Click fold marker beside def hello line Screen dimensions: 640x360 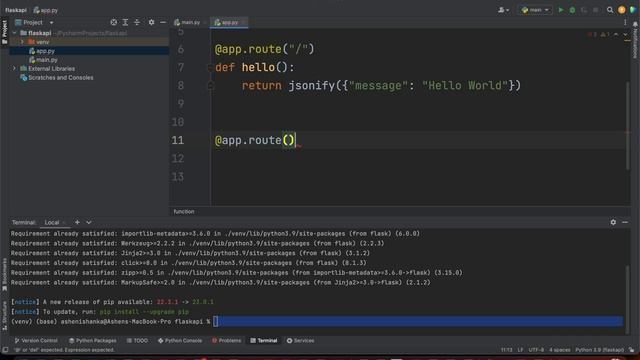210,68
